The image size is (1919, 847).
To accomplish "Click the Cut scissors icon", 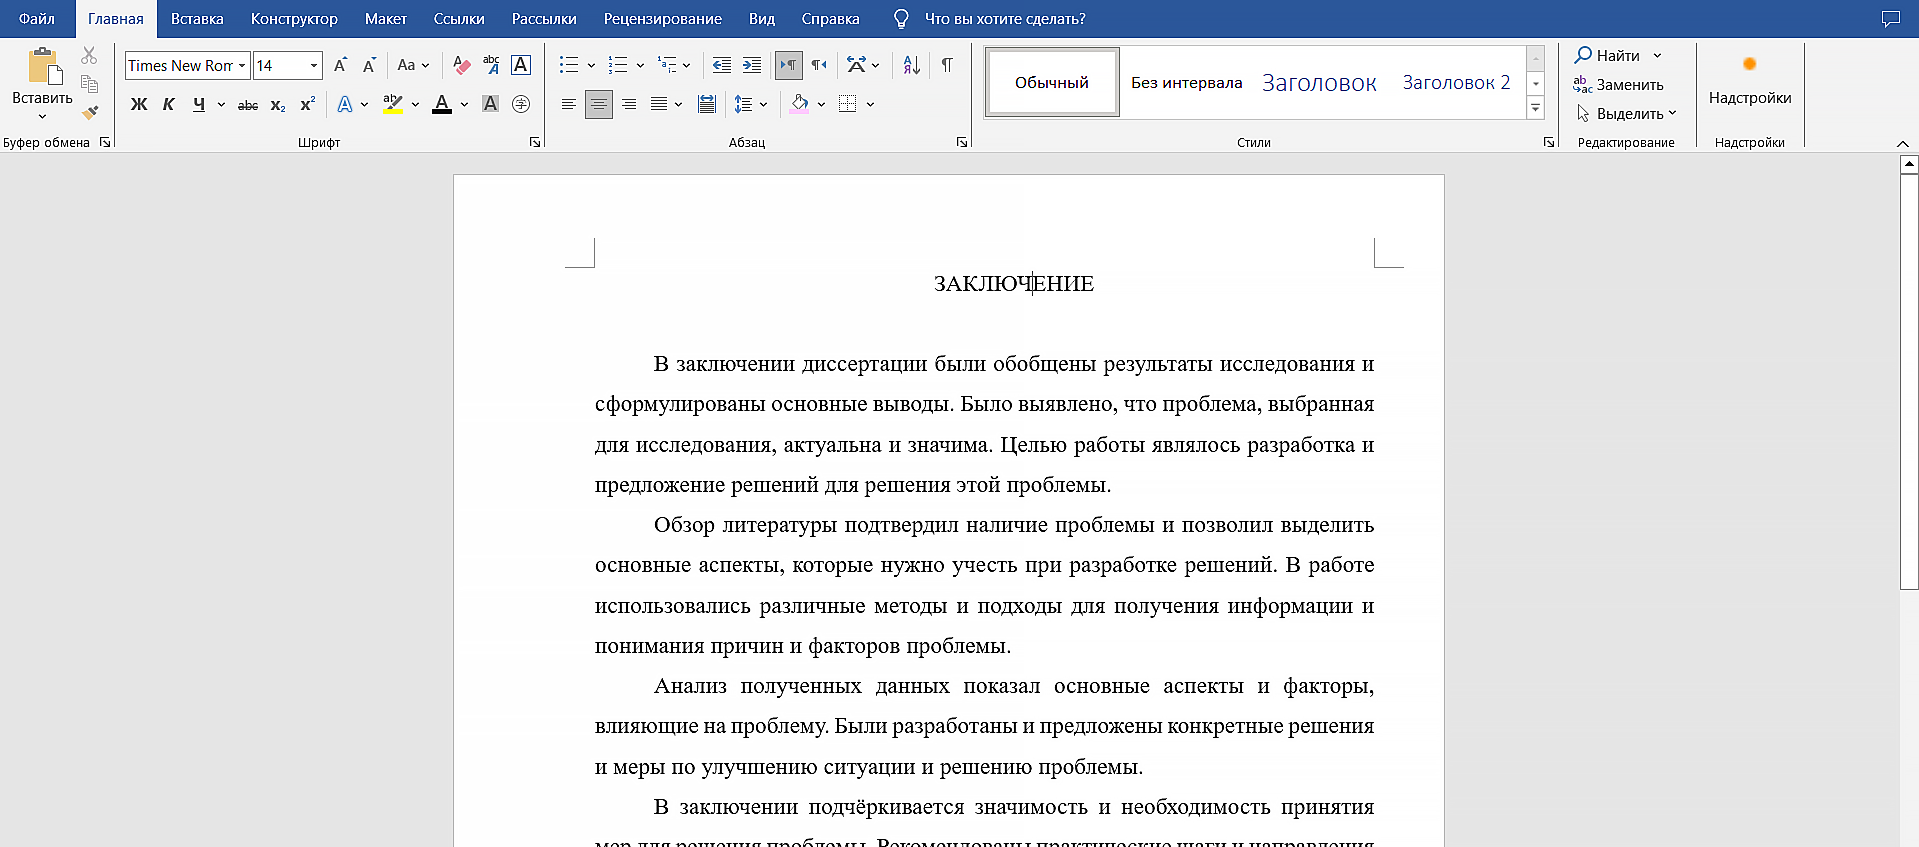I will point(89,56).
